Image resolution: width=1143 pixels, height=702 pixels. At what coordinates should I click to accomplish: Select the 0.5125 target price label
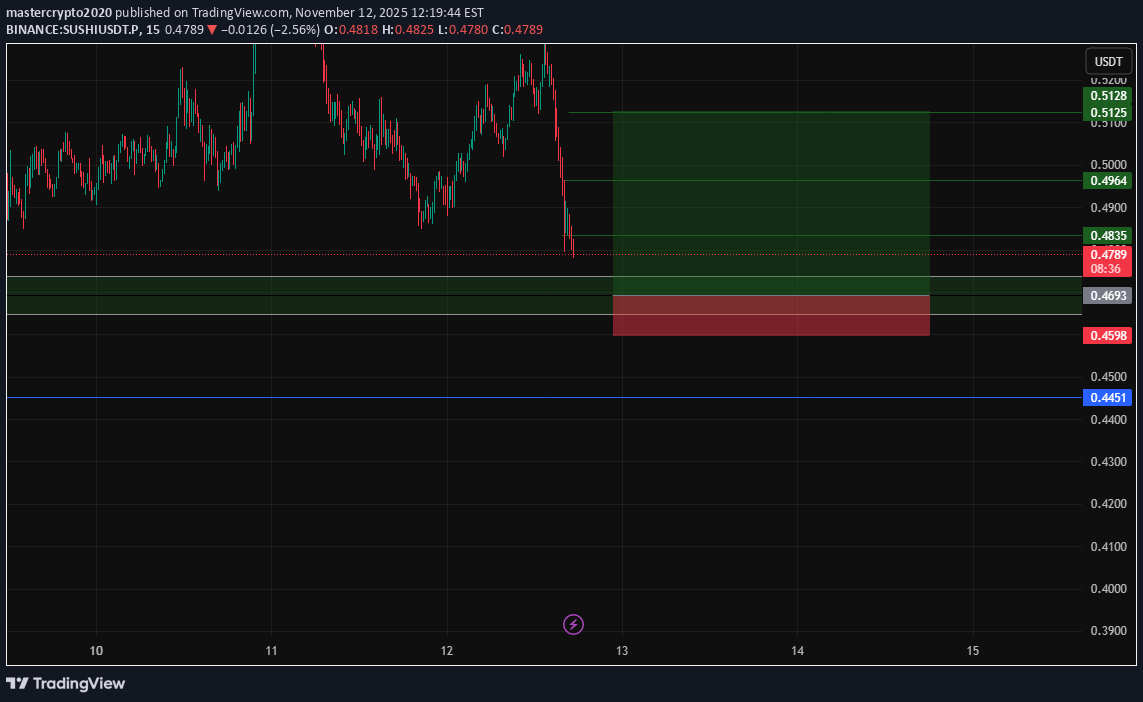pyautogui.click(x=1107, y=113)
